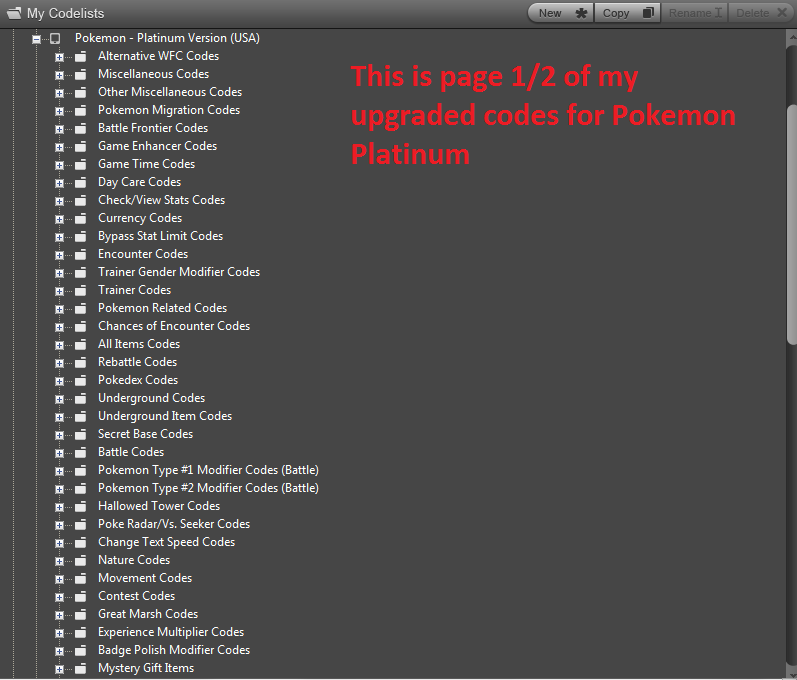Expand the Mystery Gift Items folder
This screenshot has height=680, width=797.
coord(59,669)
